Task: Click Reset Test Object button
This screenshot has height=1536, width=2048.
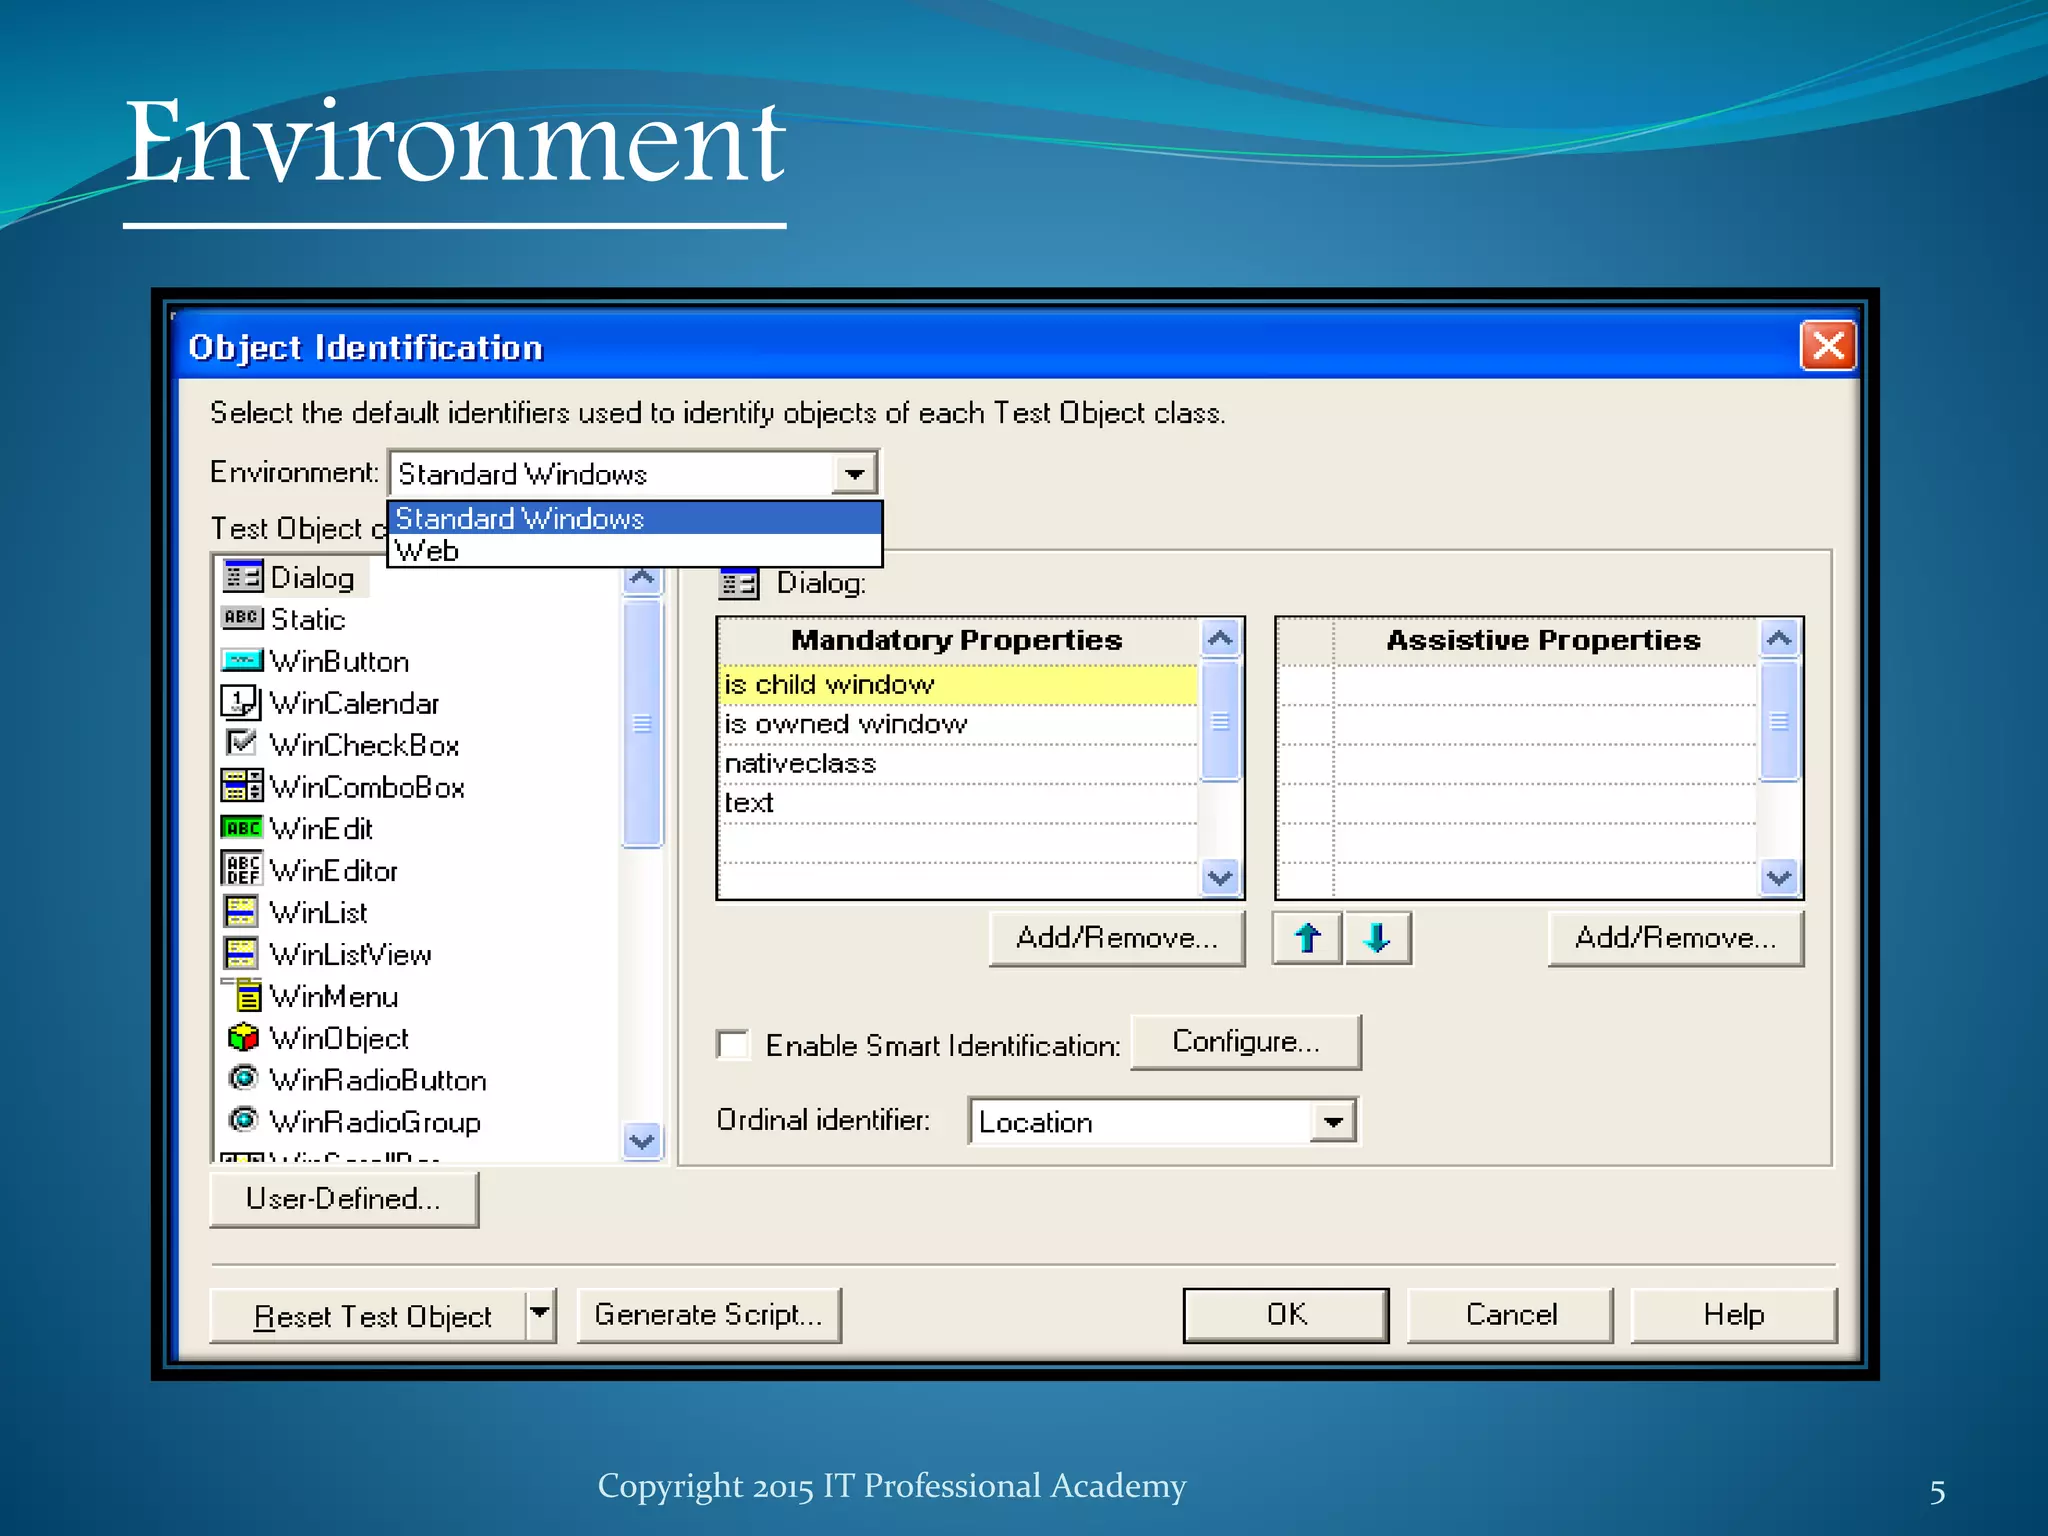Action: click(x=368, y=1316)
